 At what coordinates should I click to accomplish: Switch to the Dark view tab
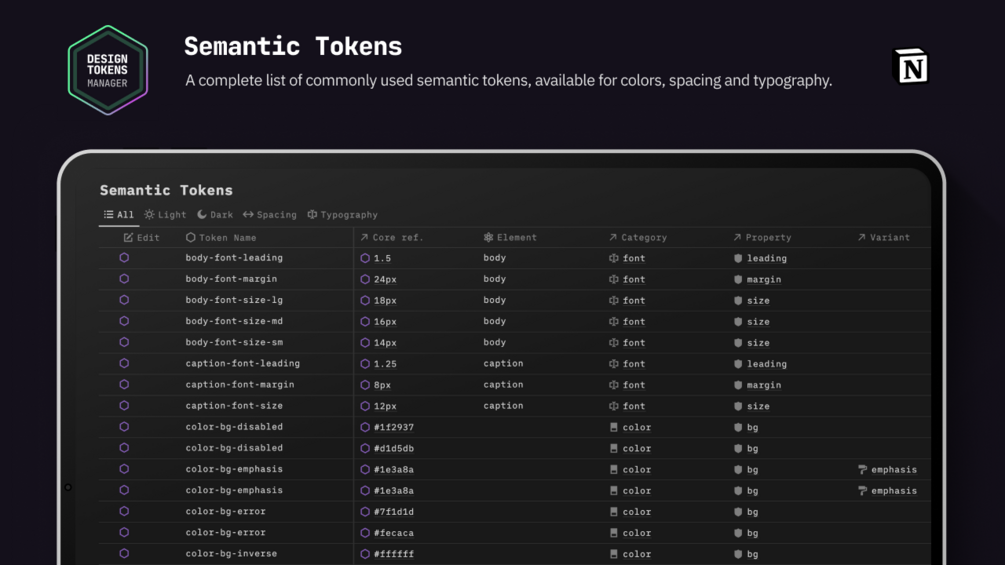(215, 215)
